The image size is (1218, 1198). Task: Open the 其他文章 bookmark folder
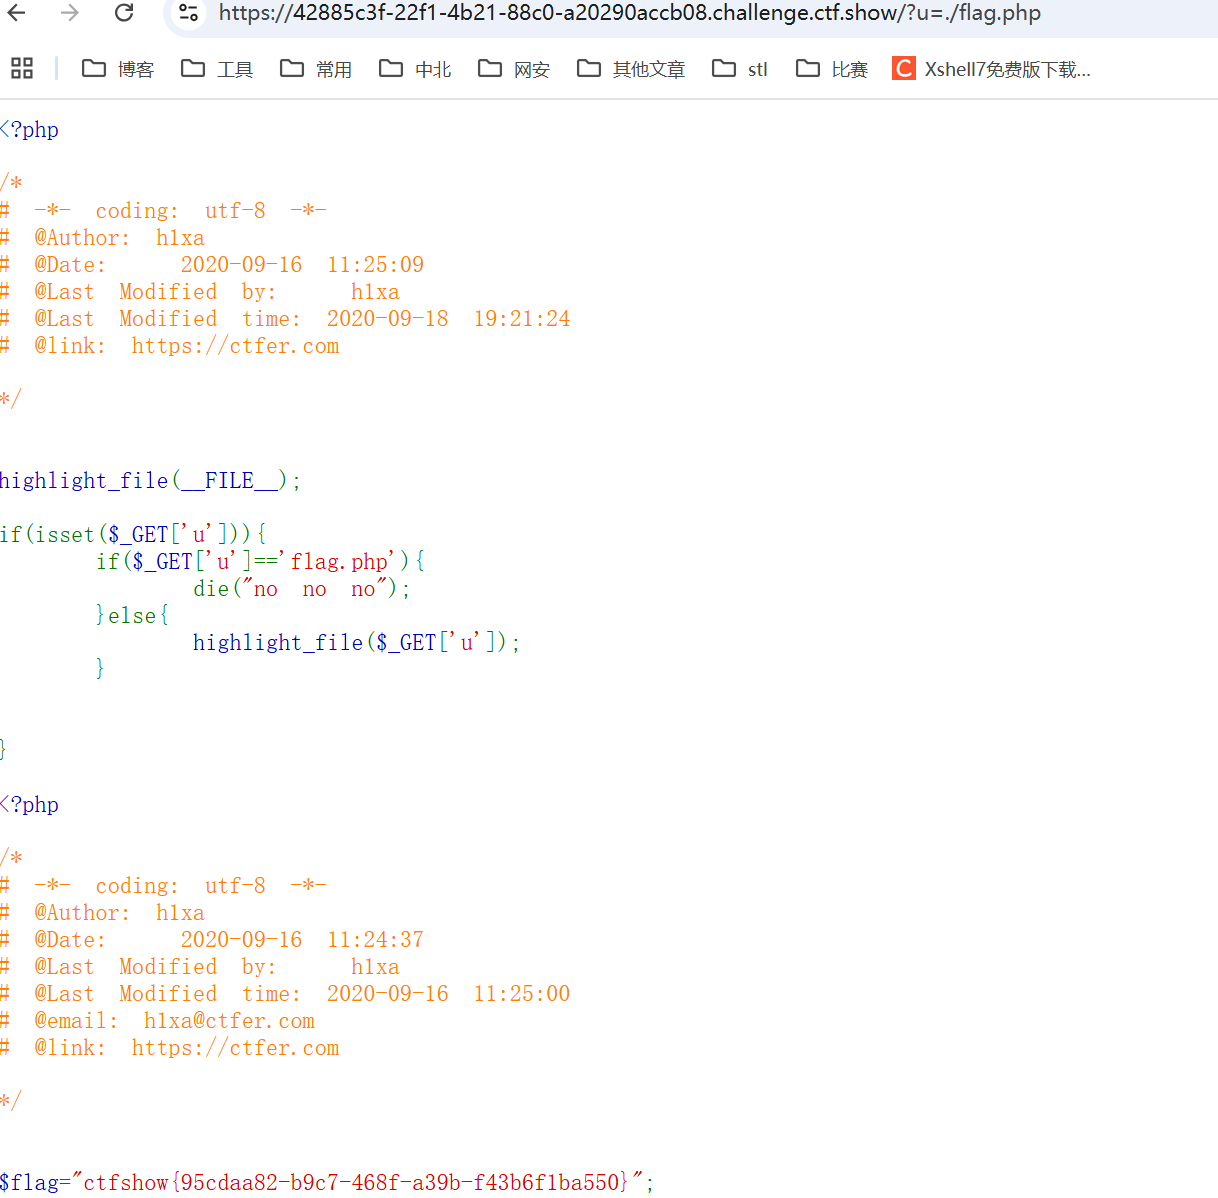coord(631,69)
